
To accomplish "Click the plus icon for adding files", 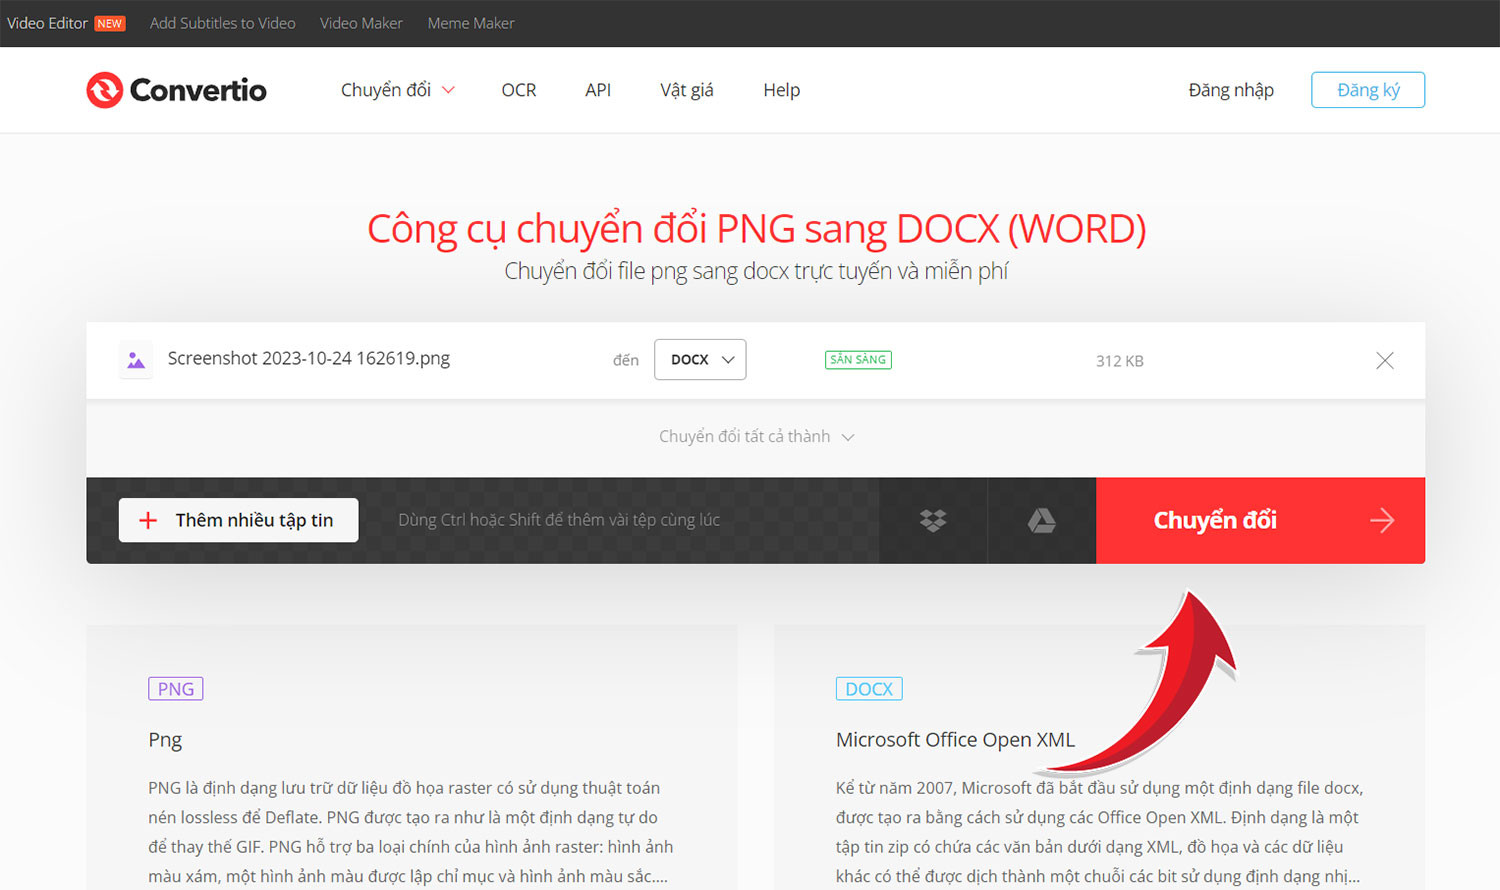I will tap(148, 520).
